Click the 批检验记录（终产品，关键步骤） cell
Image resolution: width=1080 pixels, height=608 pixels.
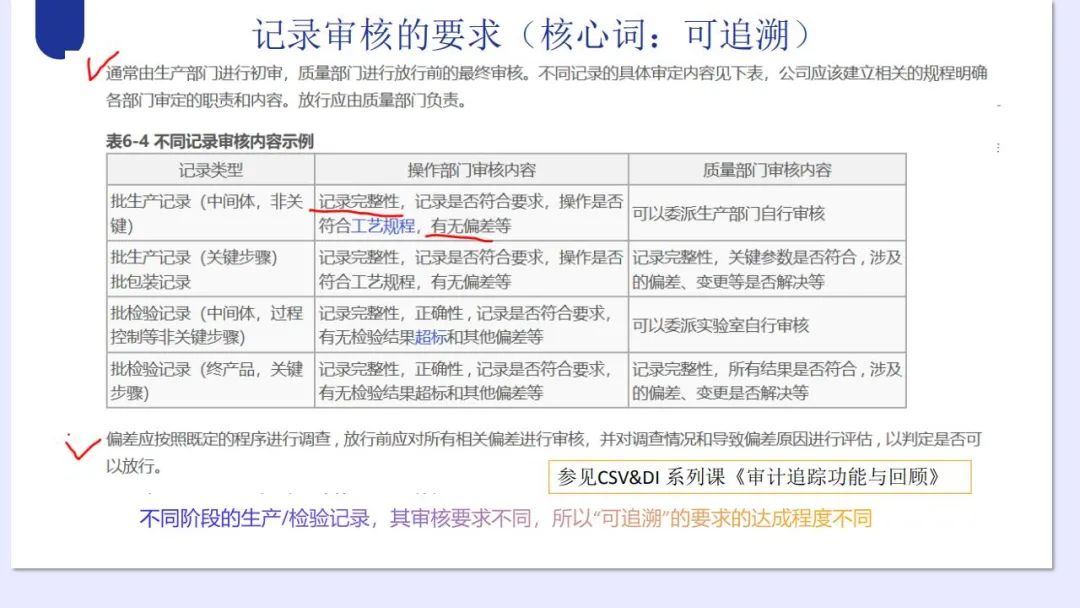pos(207,381)
